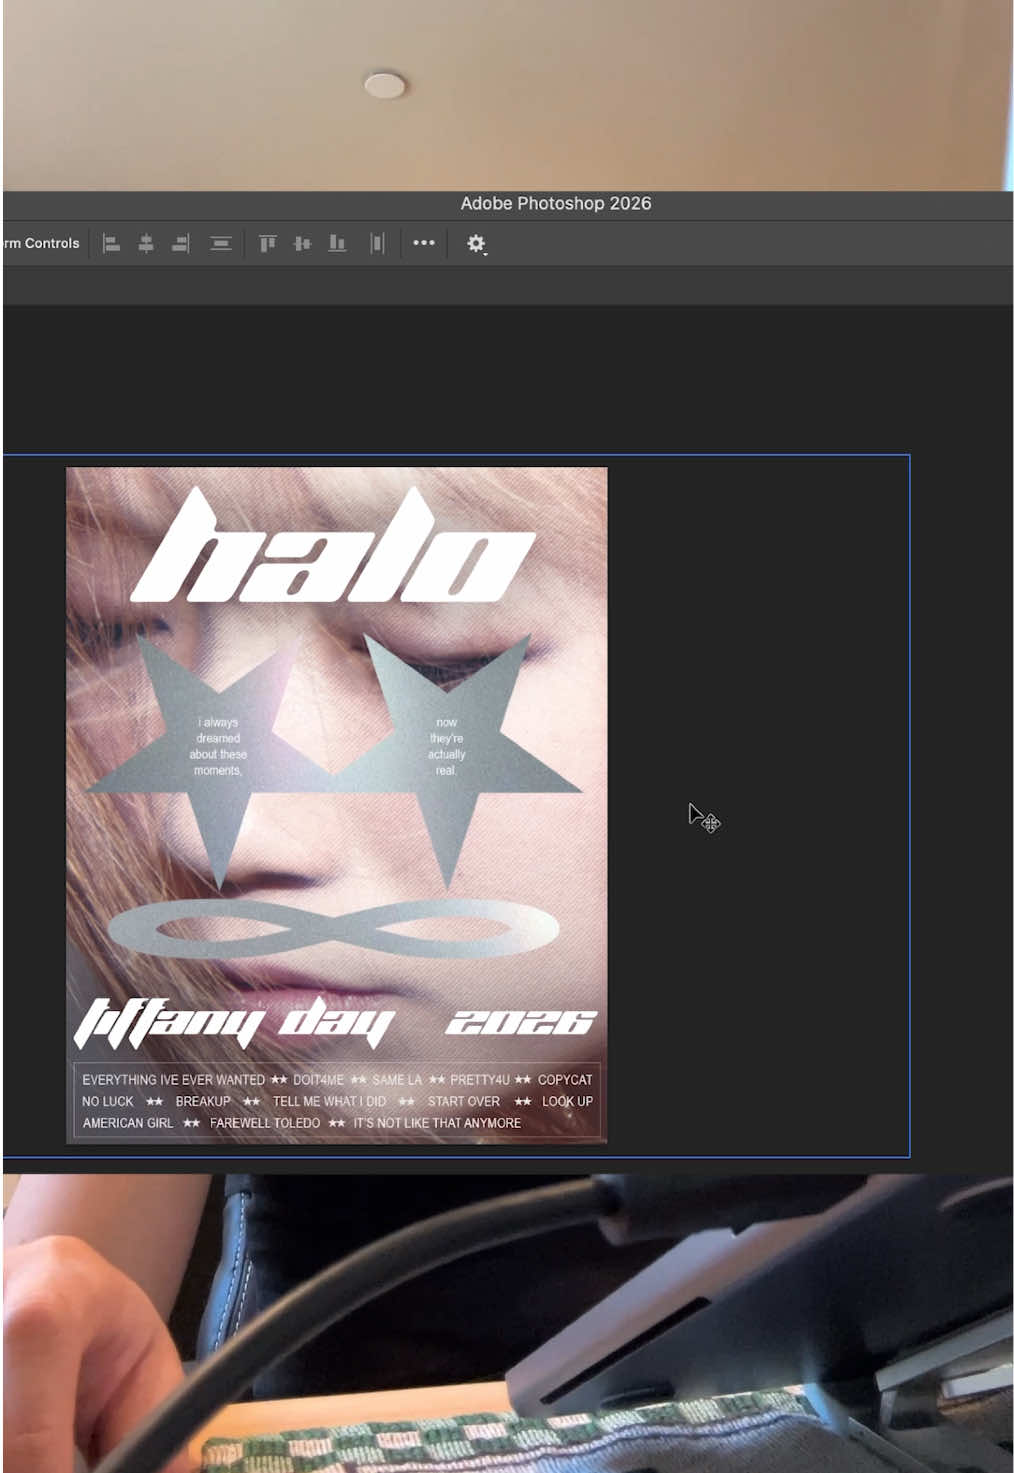Click the Align bottom edges icon
This screenshot has height=1473, width=1014.
[x=338, y=243]
